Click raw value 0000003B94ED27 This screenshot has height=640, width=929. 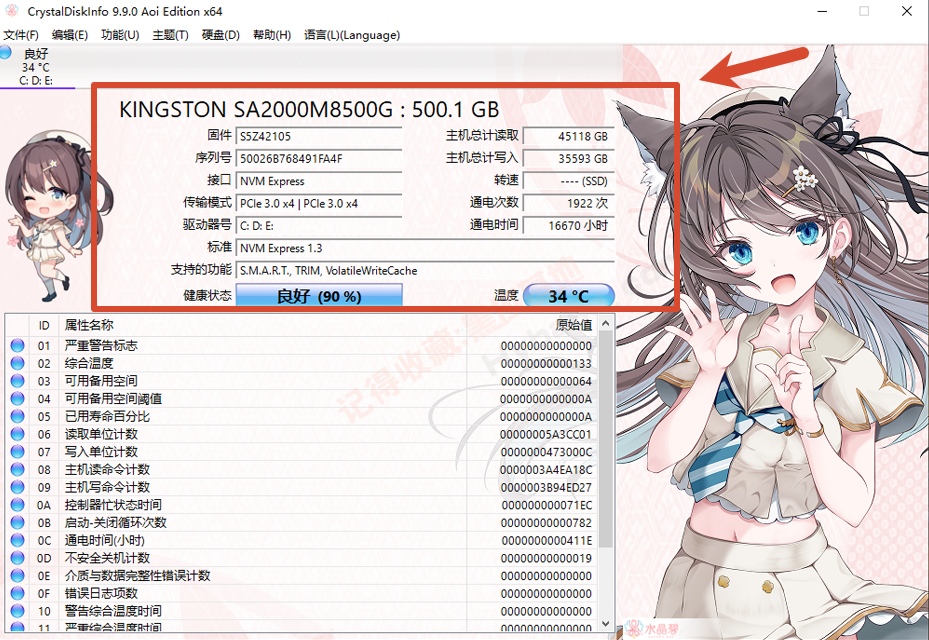pyautogui.click(x=546, y=488)
